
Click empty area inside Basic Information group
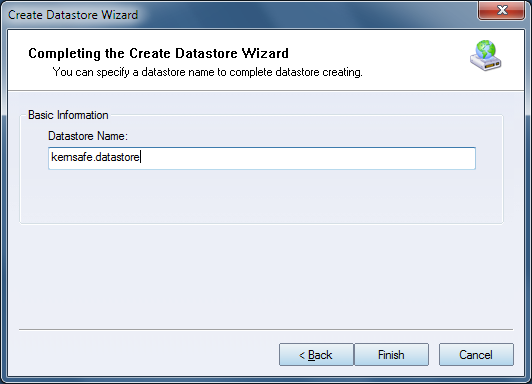[261, 197]
